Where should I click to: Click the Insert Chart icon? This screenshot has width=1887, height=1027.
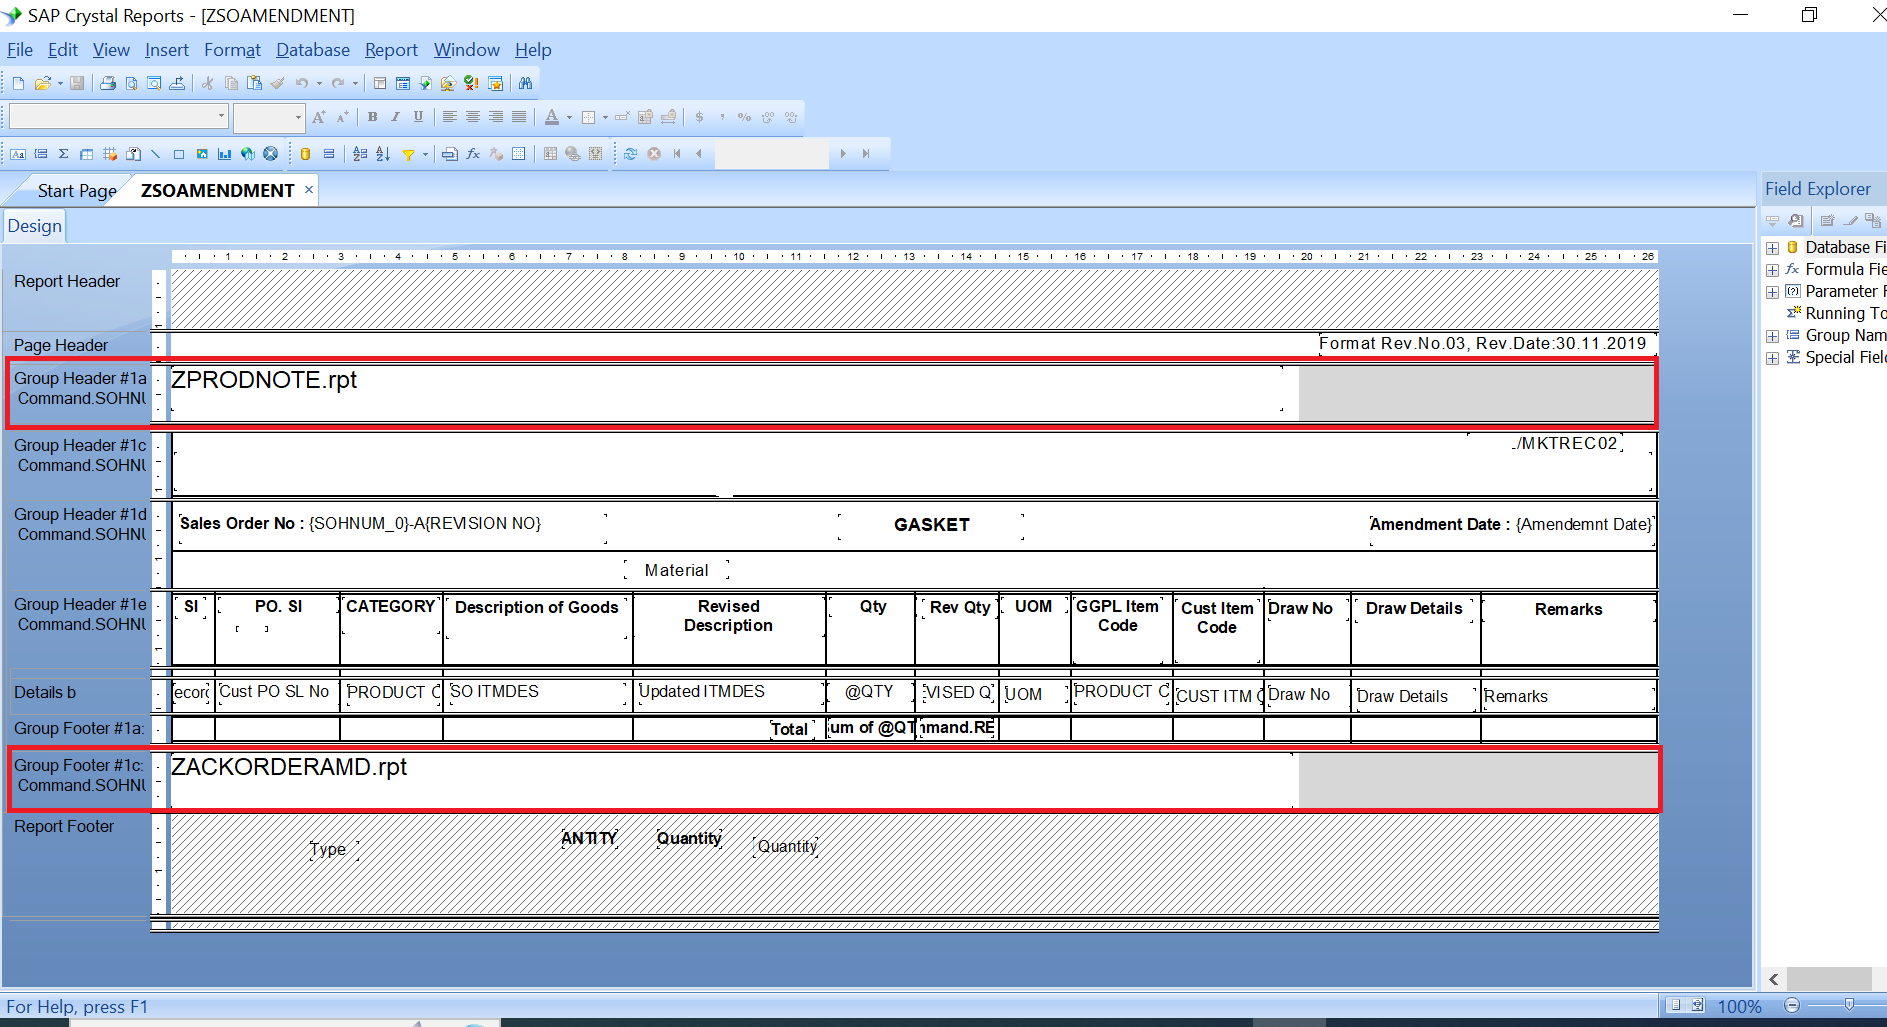[x=225, y=154]
